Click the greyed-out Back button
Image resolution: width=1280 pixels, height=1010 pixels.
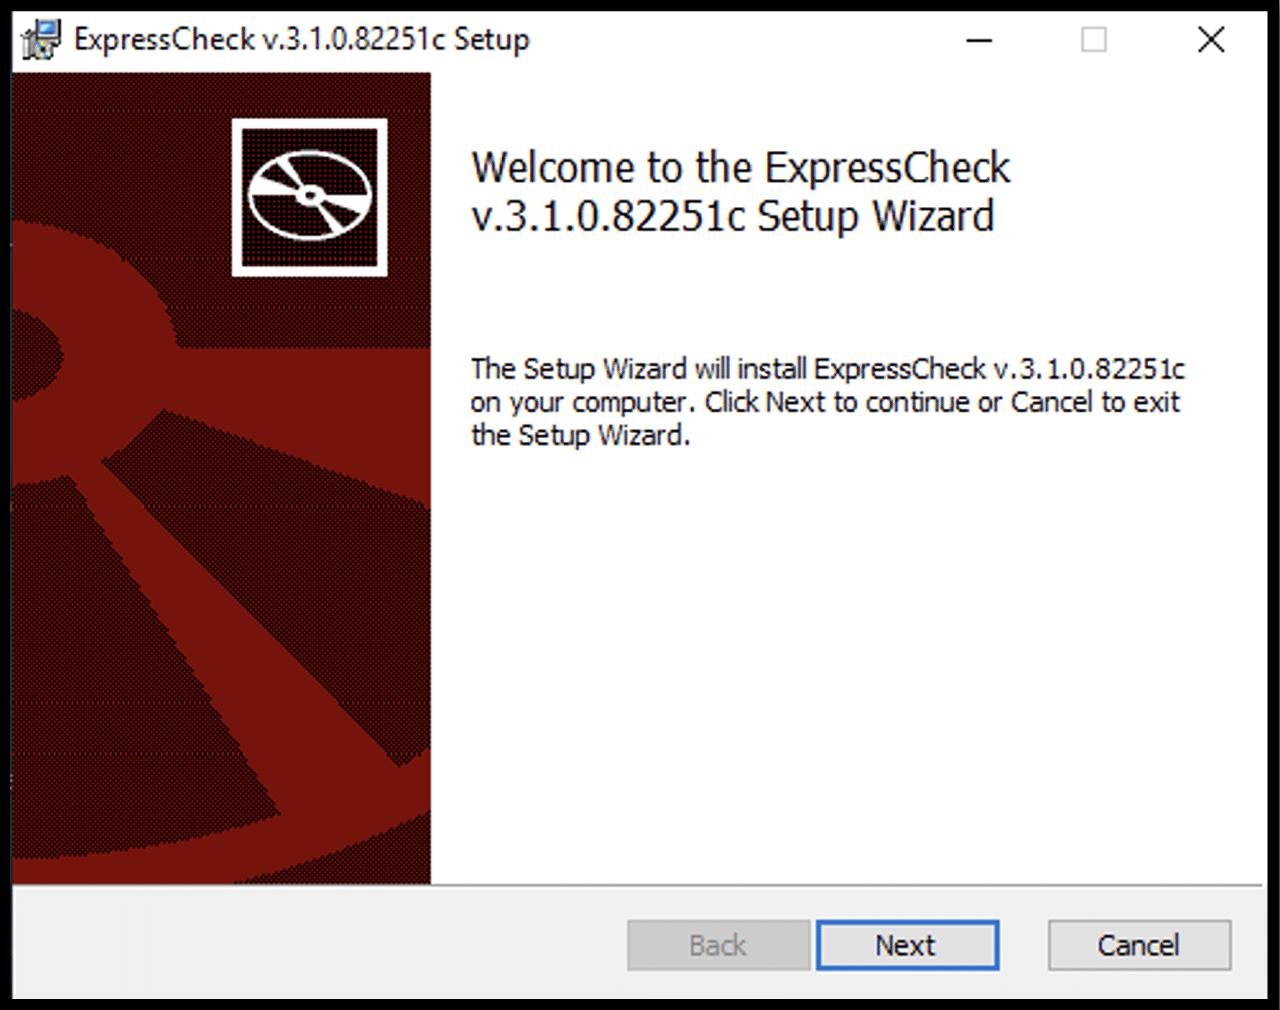pos(718,945)
